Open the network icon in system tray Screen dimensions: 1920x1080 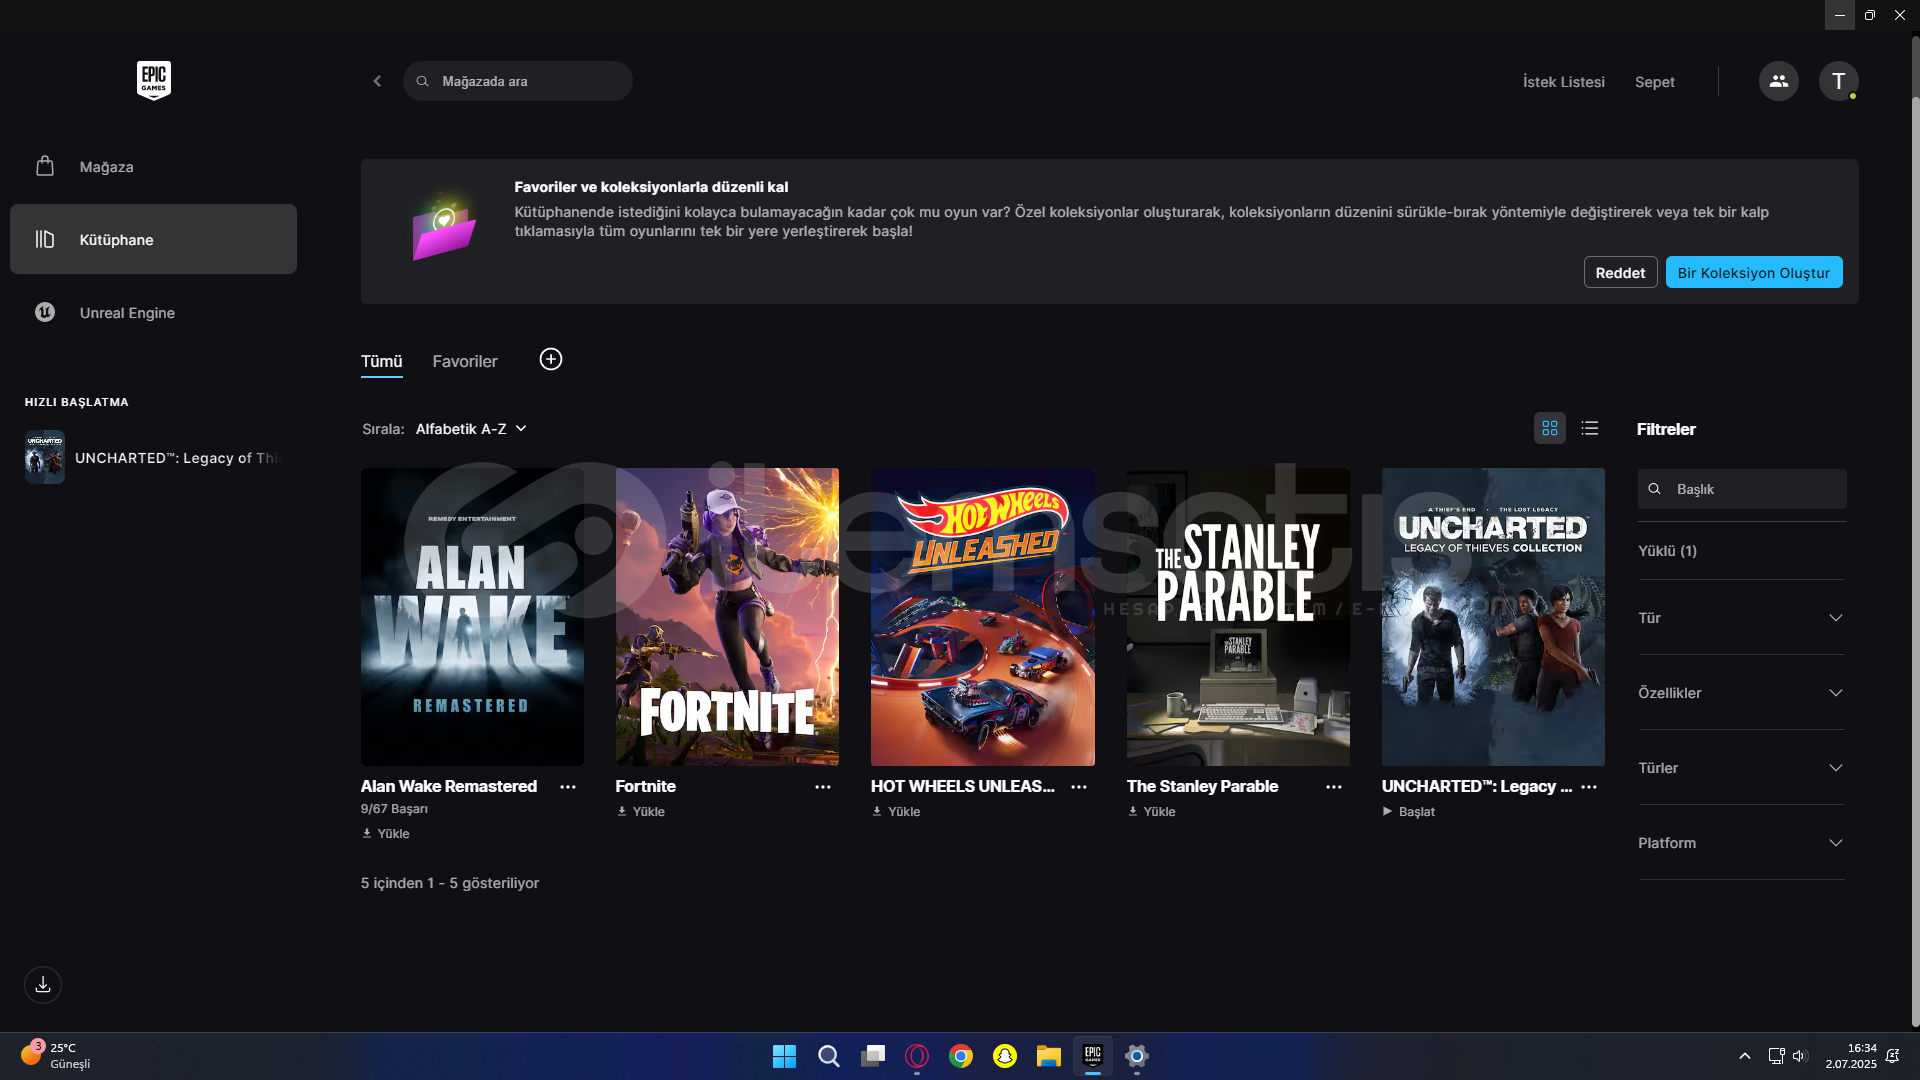pos(1776,1056)
